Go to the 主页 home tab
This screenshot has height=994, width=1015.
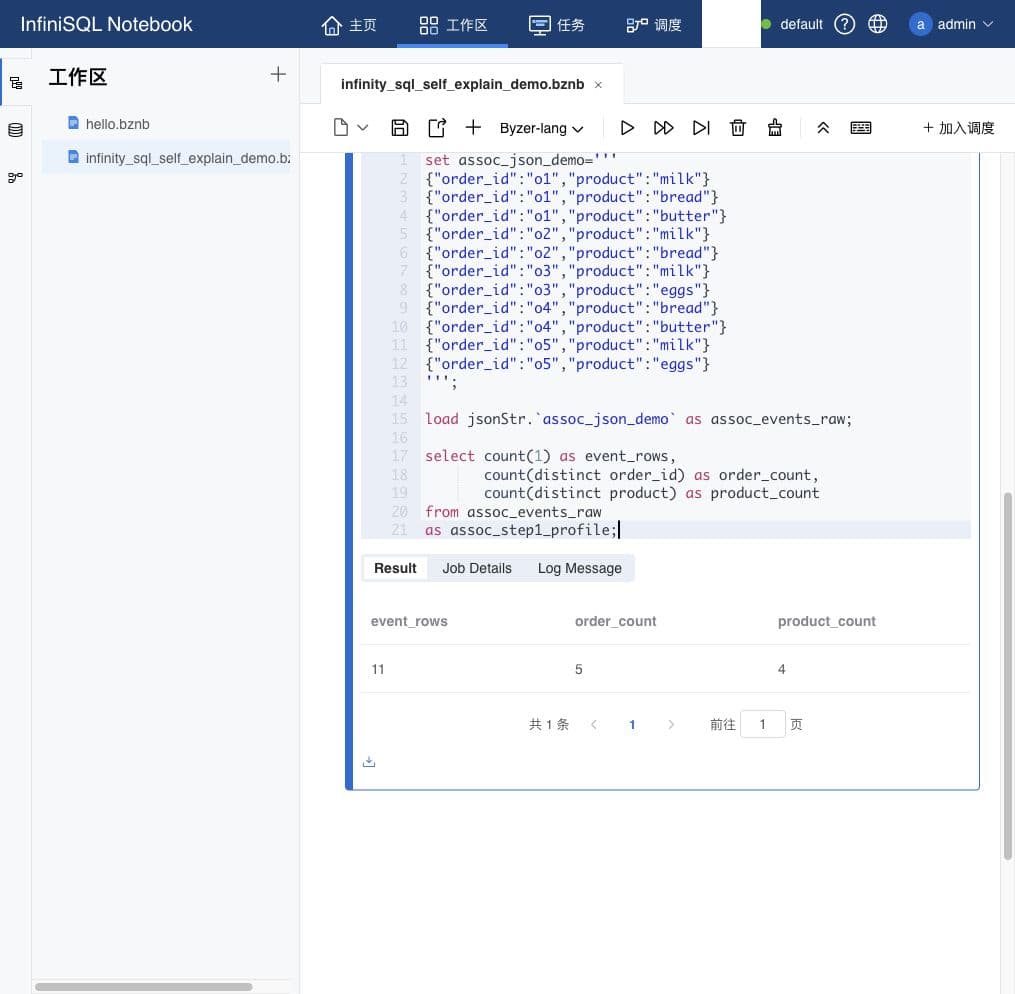click(349, 25)
